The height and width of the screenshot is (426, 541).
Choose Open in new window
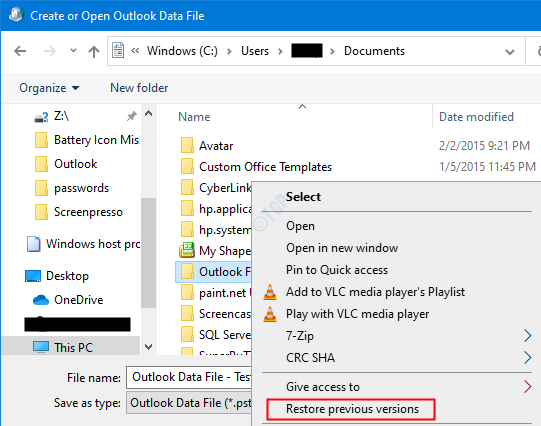[x=342, y=248]
